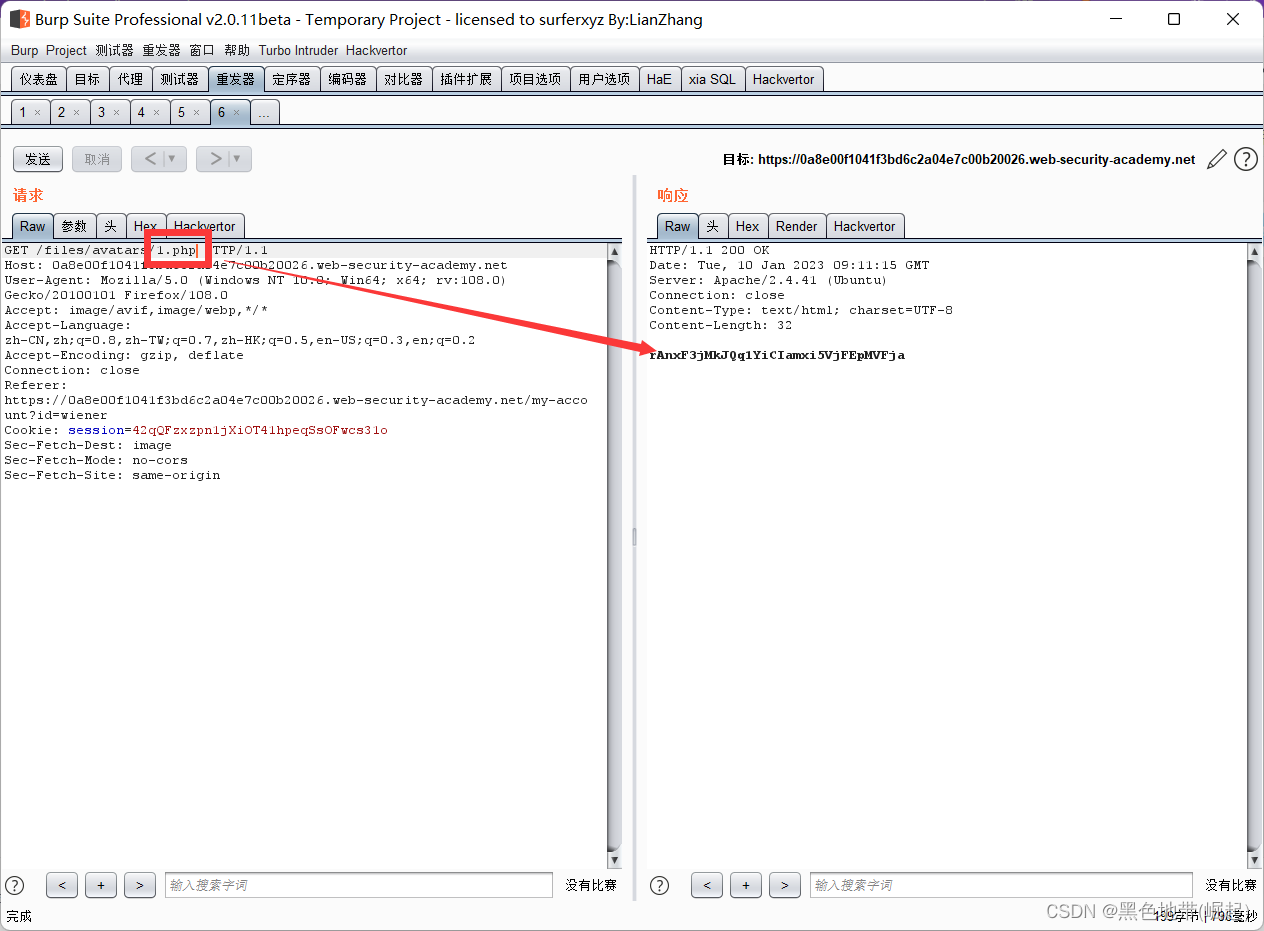Open history dropdown beside the back arrow

[174, 159]
